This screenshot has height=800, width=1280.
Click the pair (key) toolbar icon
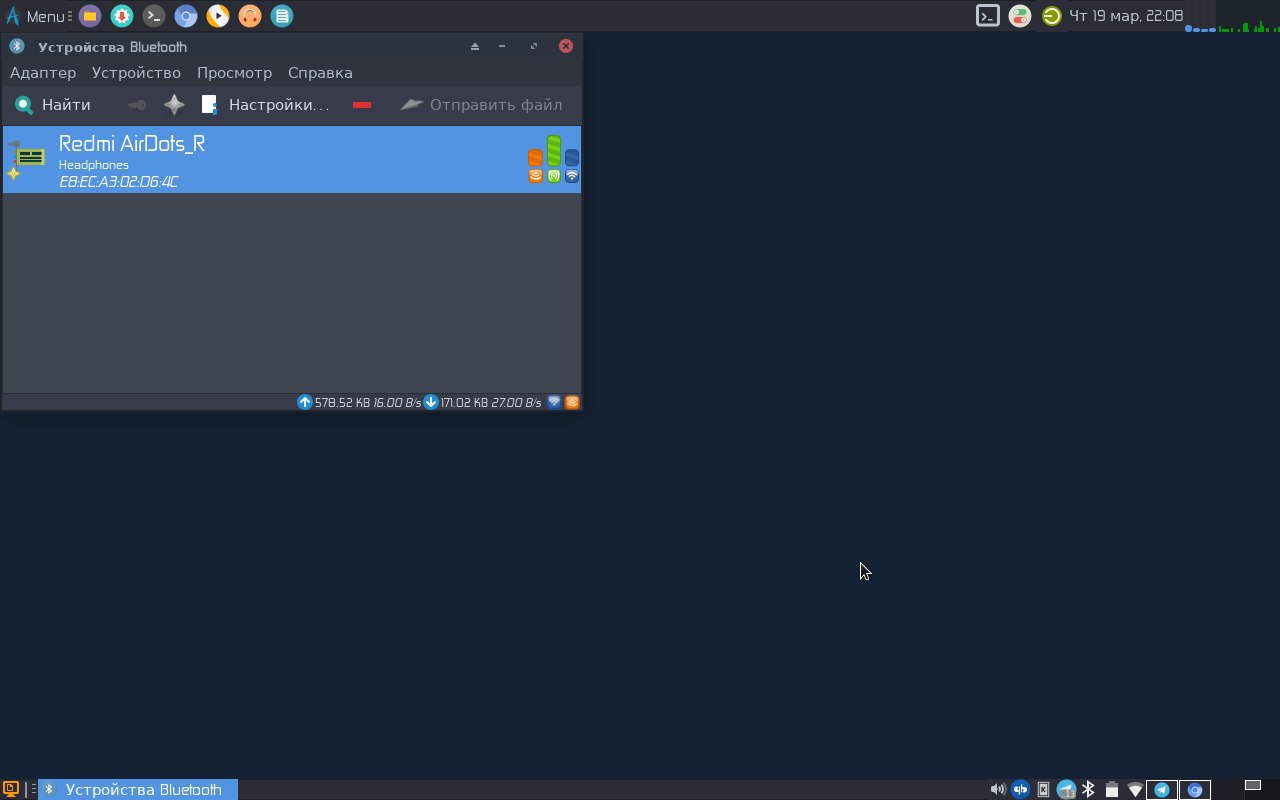point(137,104)
